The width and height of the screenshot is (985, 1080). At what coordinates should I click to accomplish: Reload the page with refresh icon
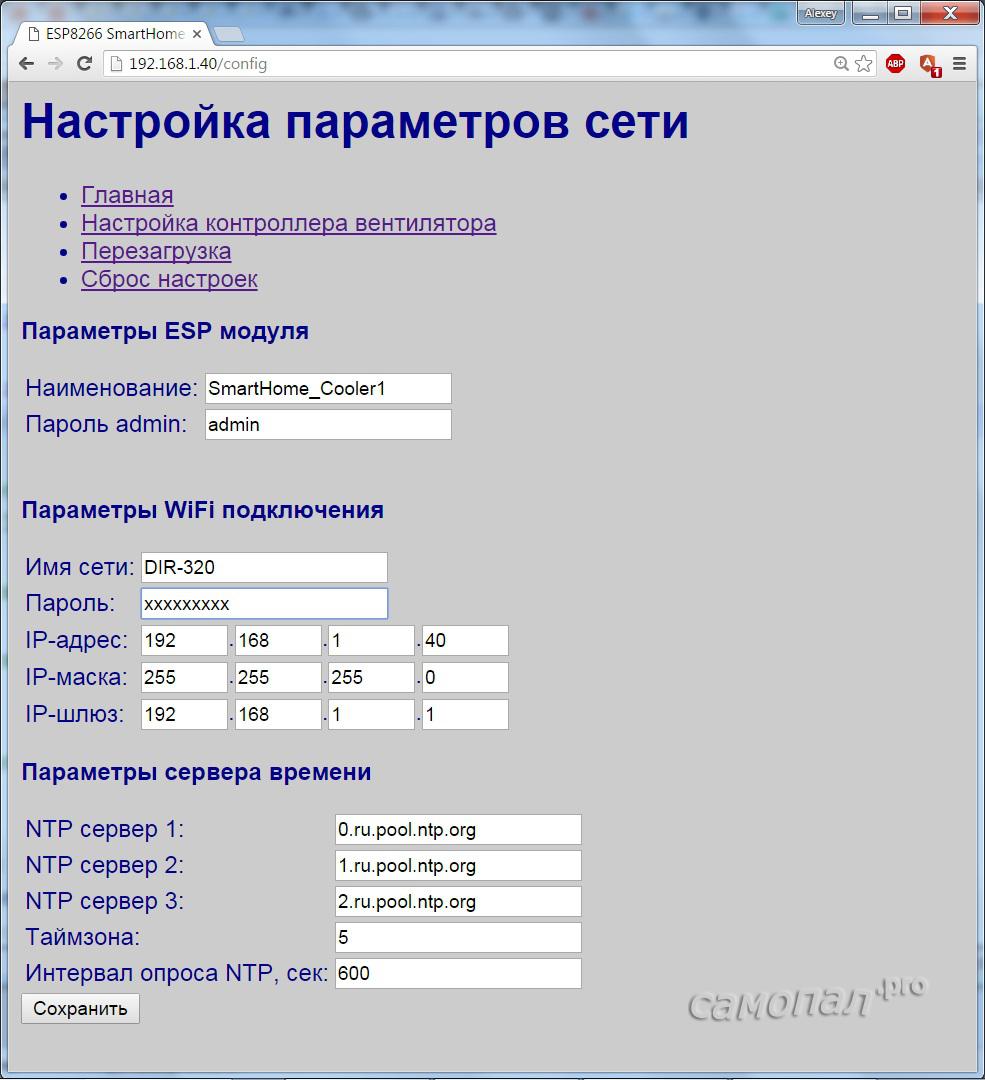84,64
